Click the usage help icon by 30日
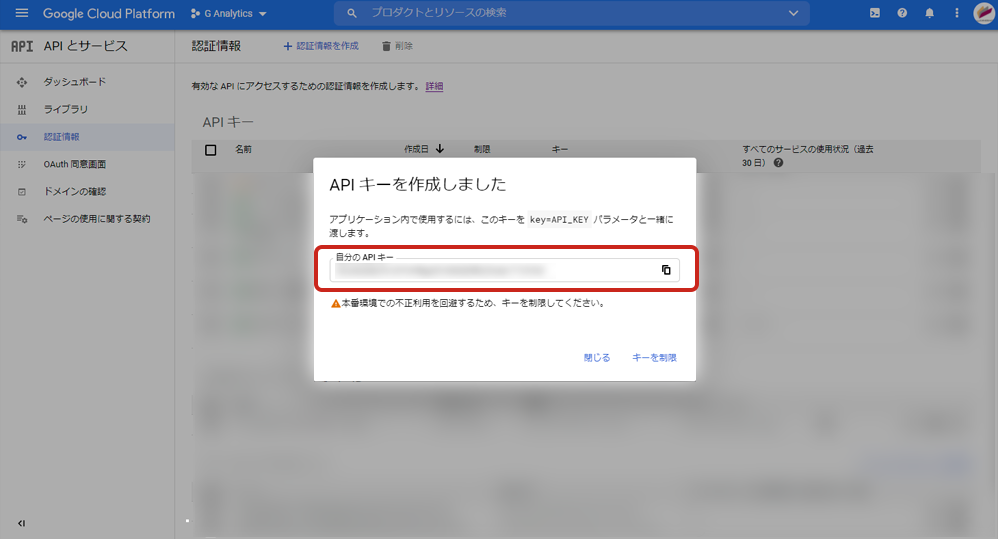 coord(778,162)
